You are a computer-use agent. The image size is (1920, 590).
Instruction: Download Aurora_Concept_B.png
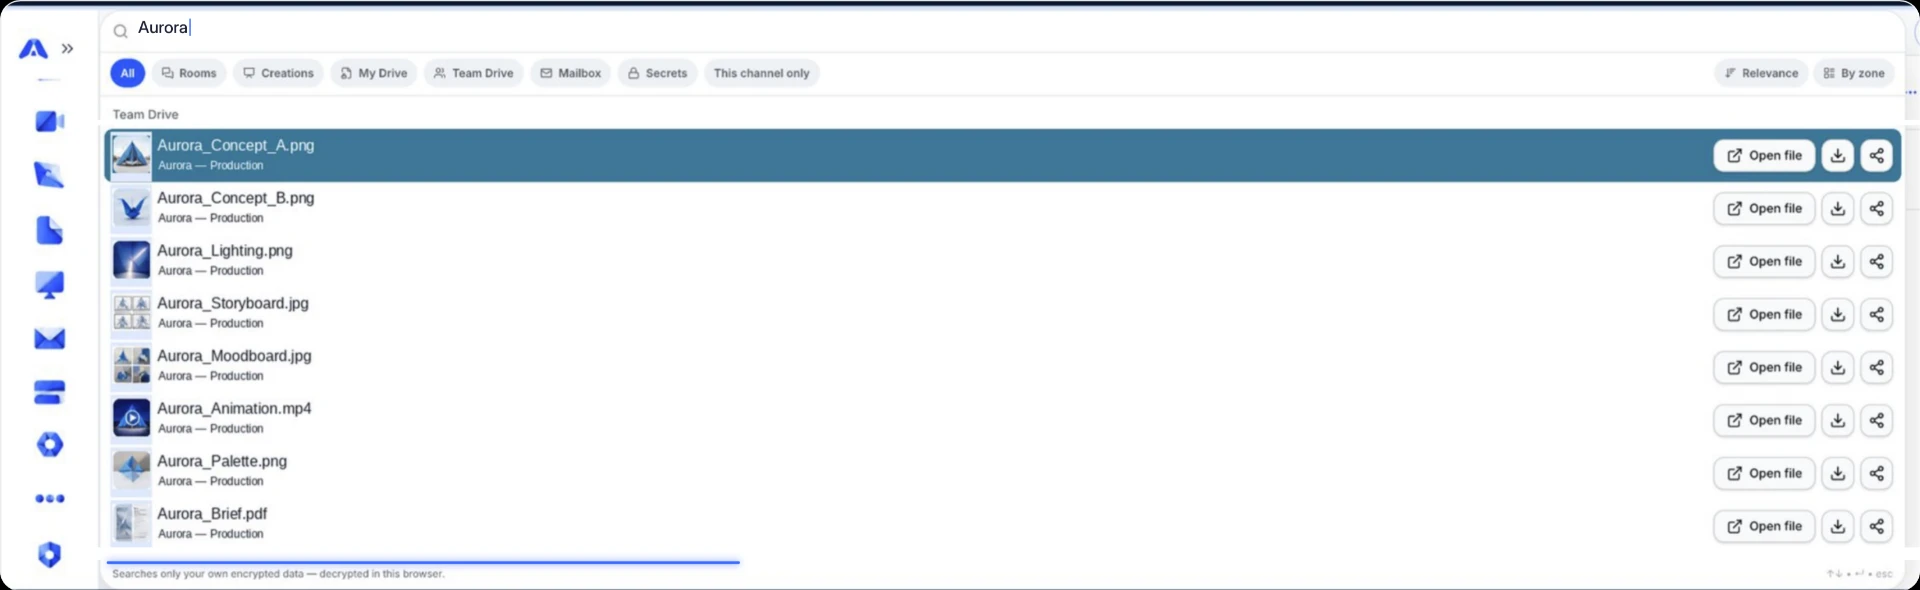tap(1837, 208)
